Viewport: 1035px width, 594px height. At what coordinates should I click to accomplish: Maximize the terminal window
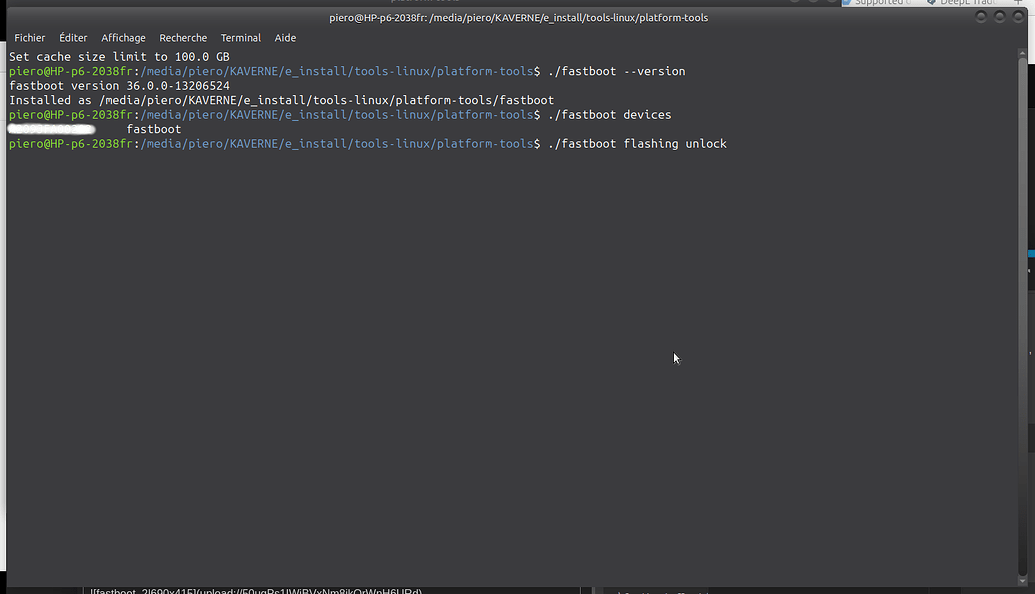(1000, 17)
